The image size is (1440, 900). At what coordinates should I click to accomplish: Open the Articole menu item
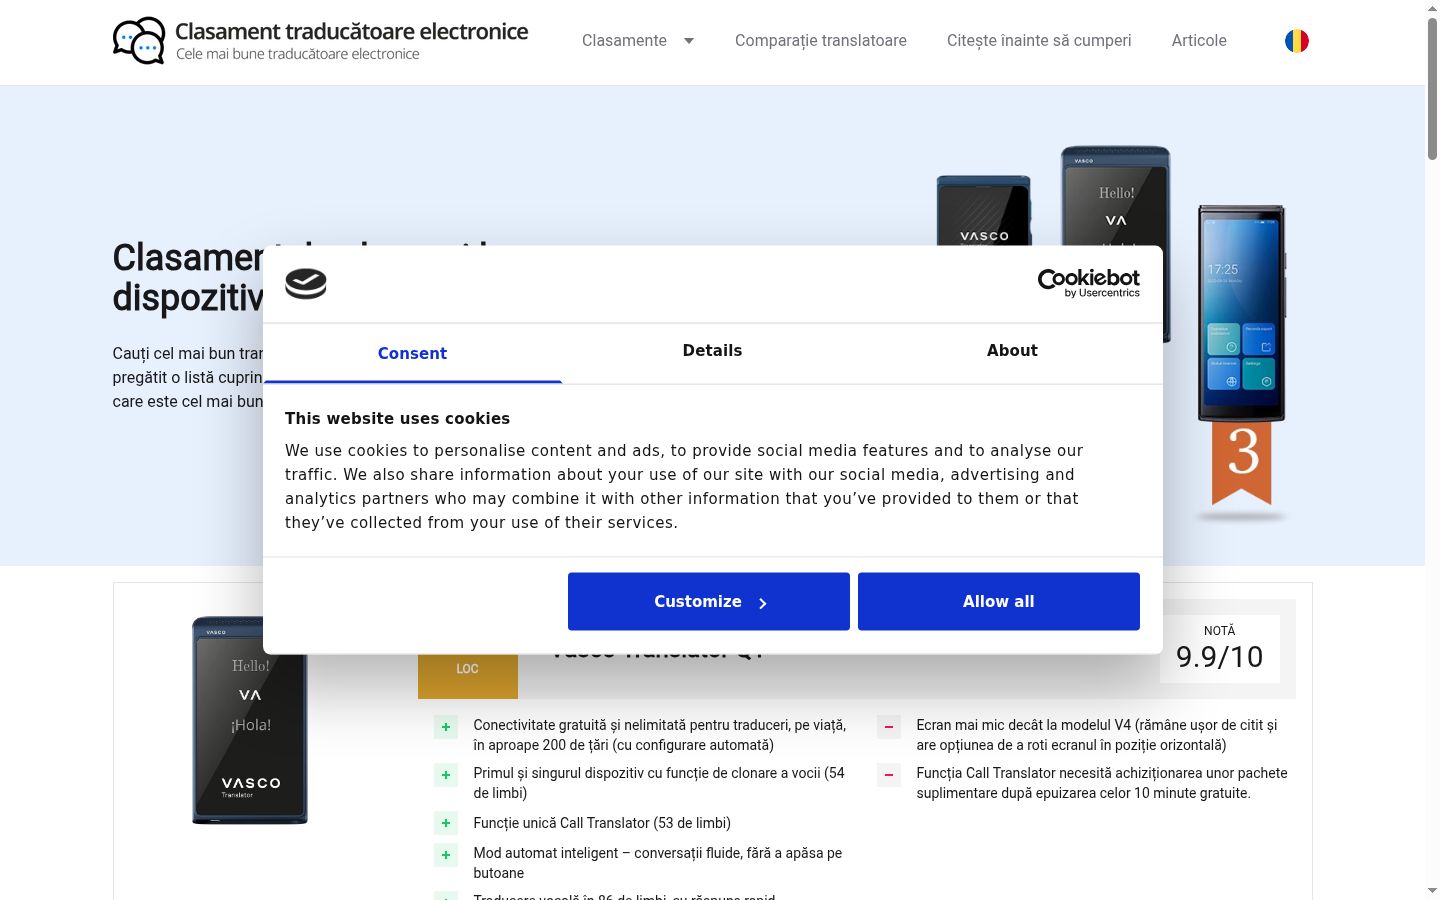[x=1199, y=41]
